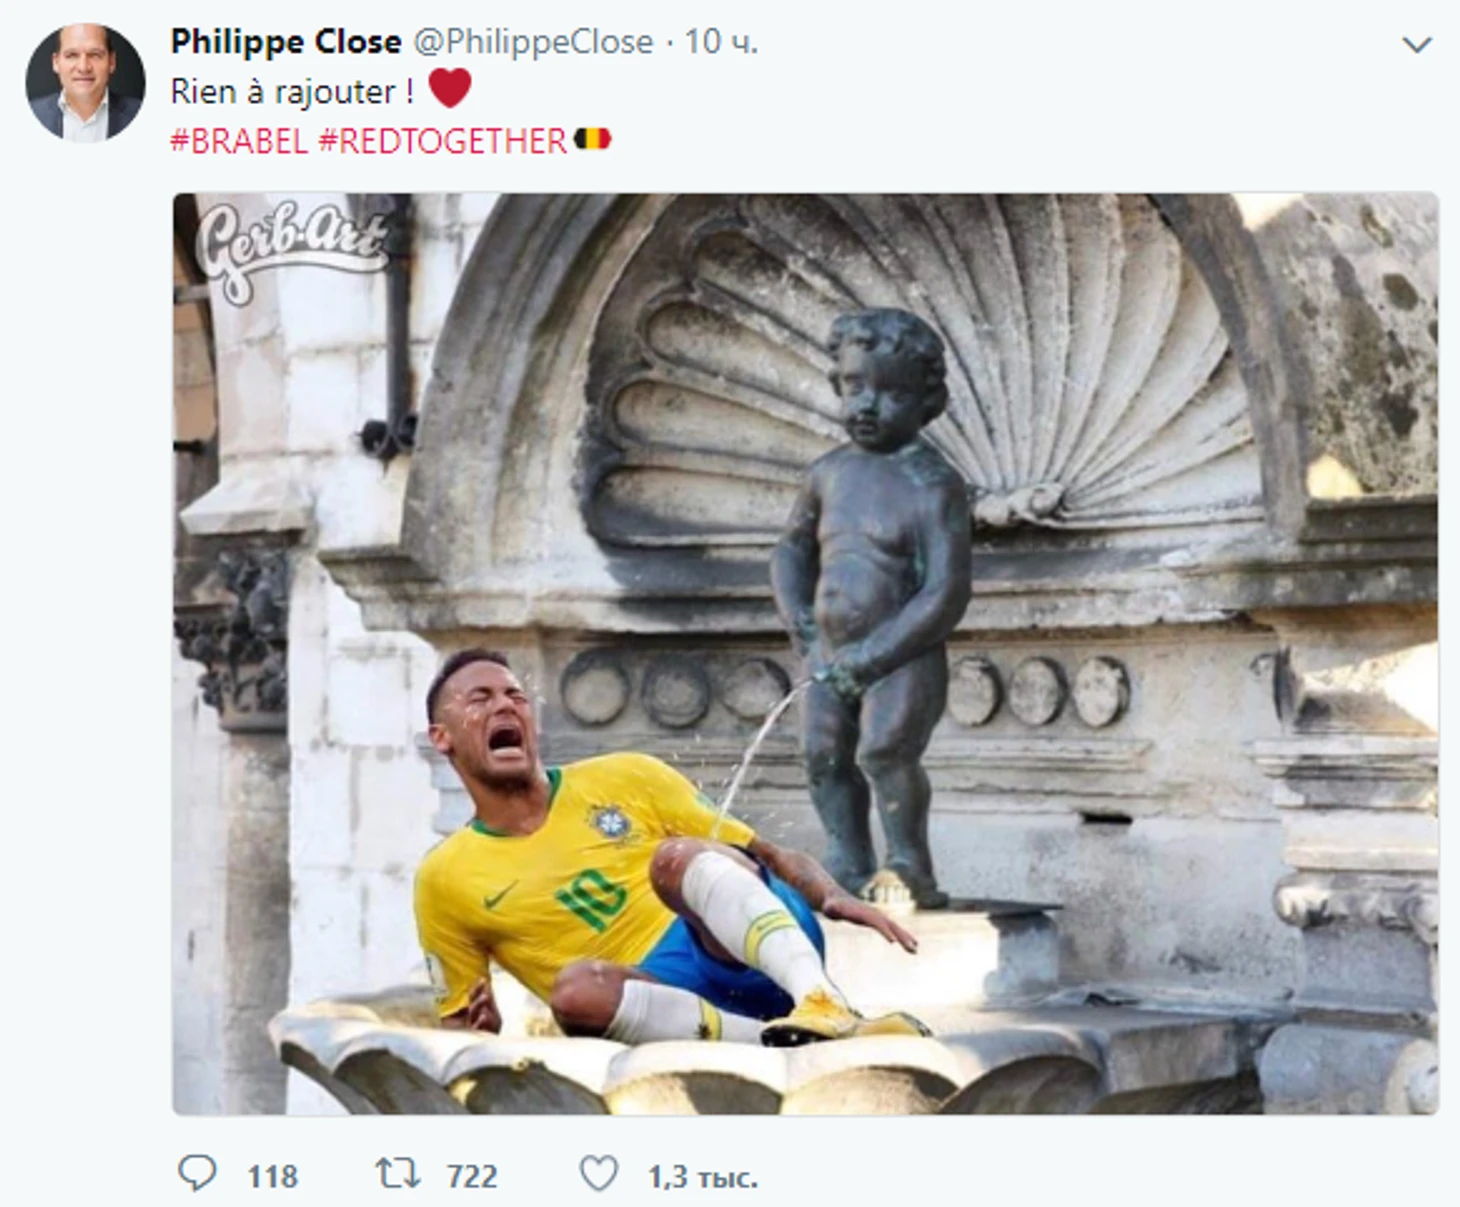
Task: Open the attached tweet photo
Action: [806, 654]
